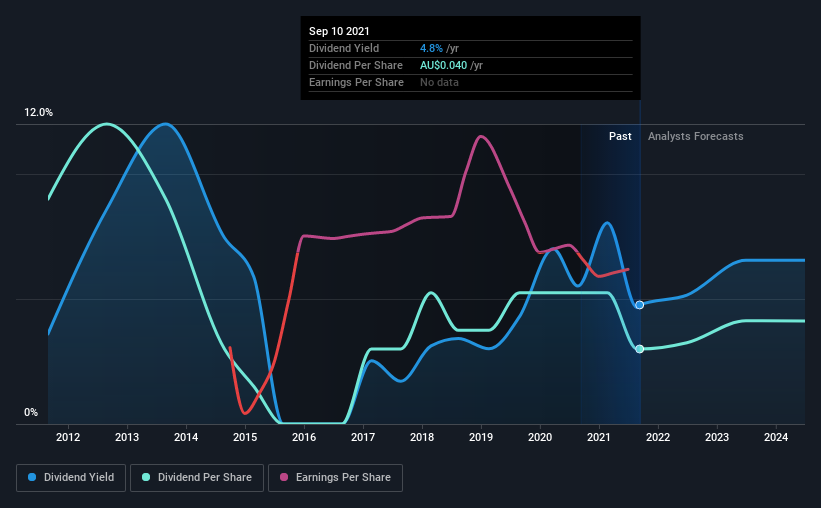Click the 'Past' region label
This screenshot has height=508, width=821.
coord(620,136)
